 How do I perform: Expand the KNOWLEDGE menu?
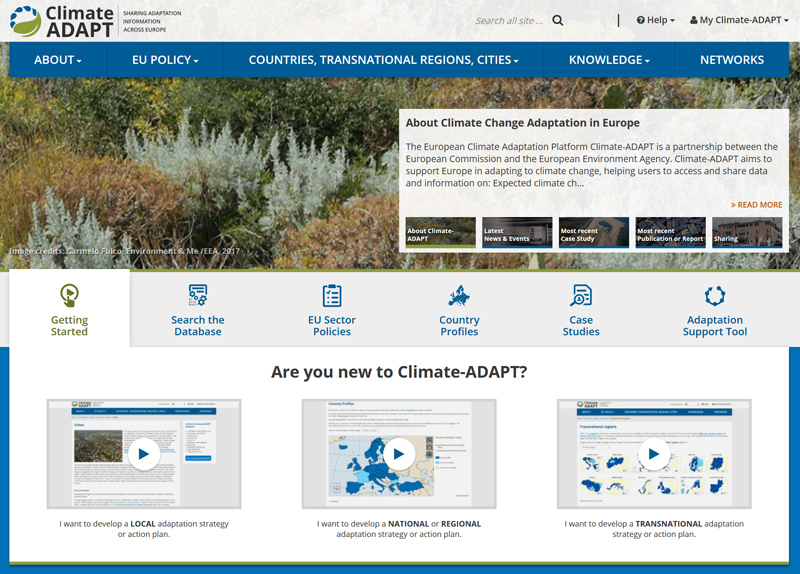[x=609, y=60]
